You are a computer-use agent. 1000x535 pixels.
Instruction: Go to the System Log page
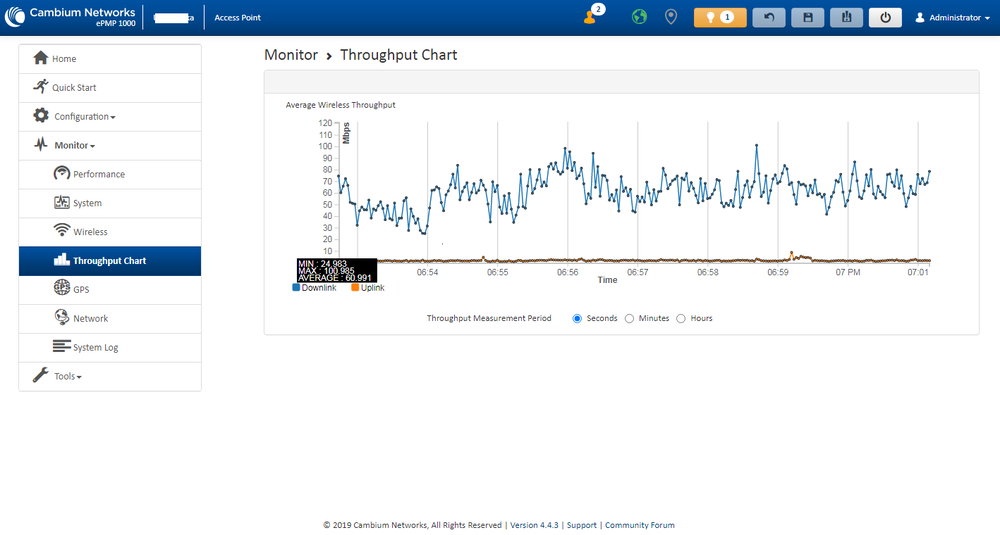click(x=95, y=348)
